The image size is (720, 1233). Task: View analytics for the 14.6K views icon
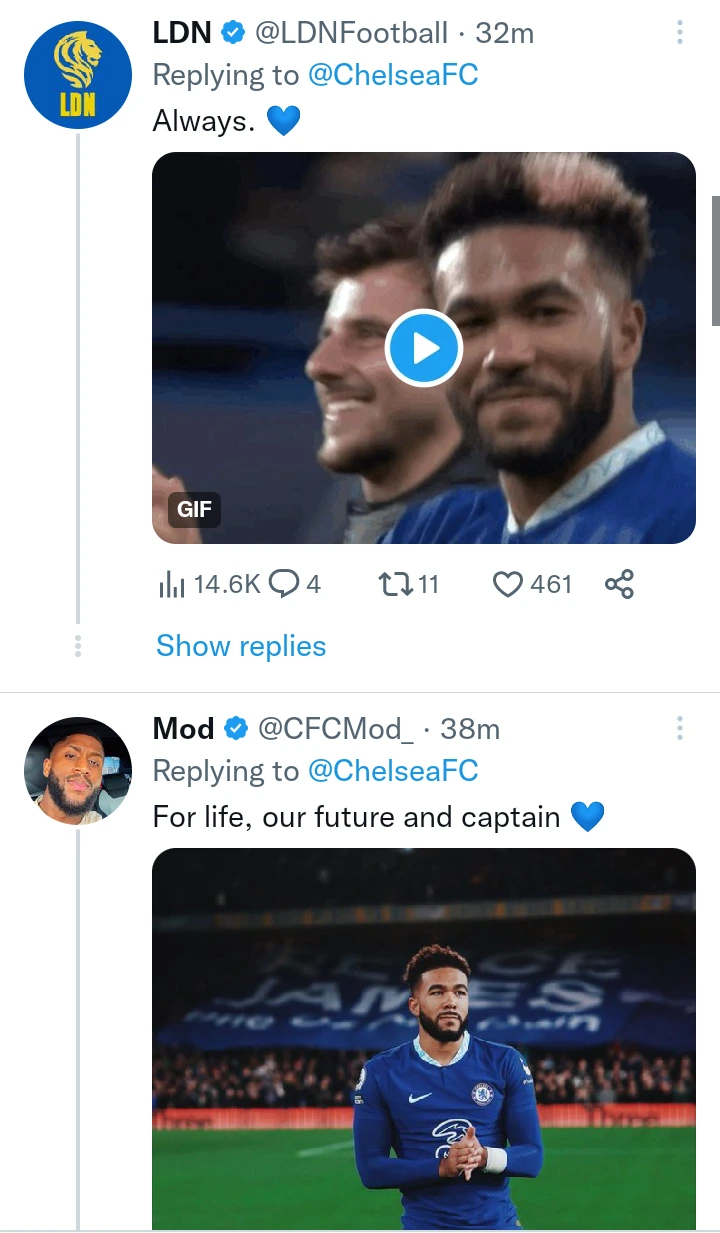pos(172,584)
